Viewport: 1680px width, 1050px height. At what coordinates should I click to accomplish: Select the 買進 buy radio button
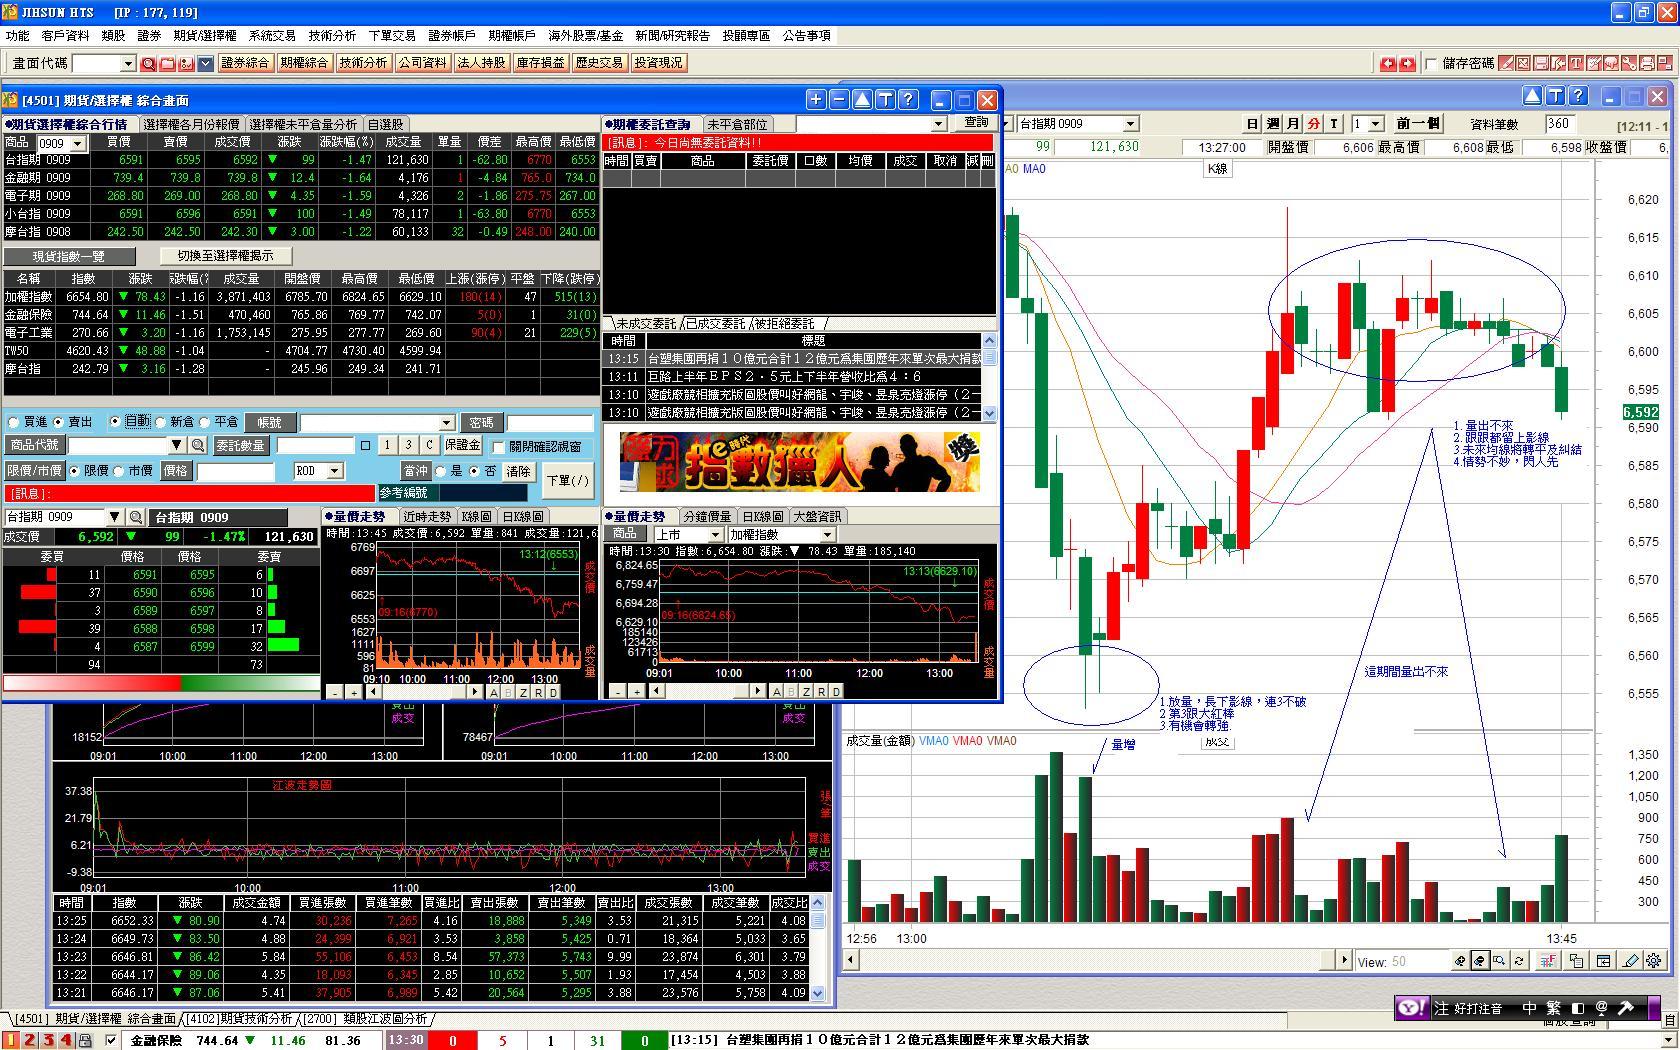click(x=14, y=422)
